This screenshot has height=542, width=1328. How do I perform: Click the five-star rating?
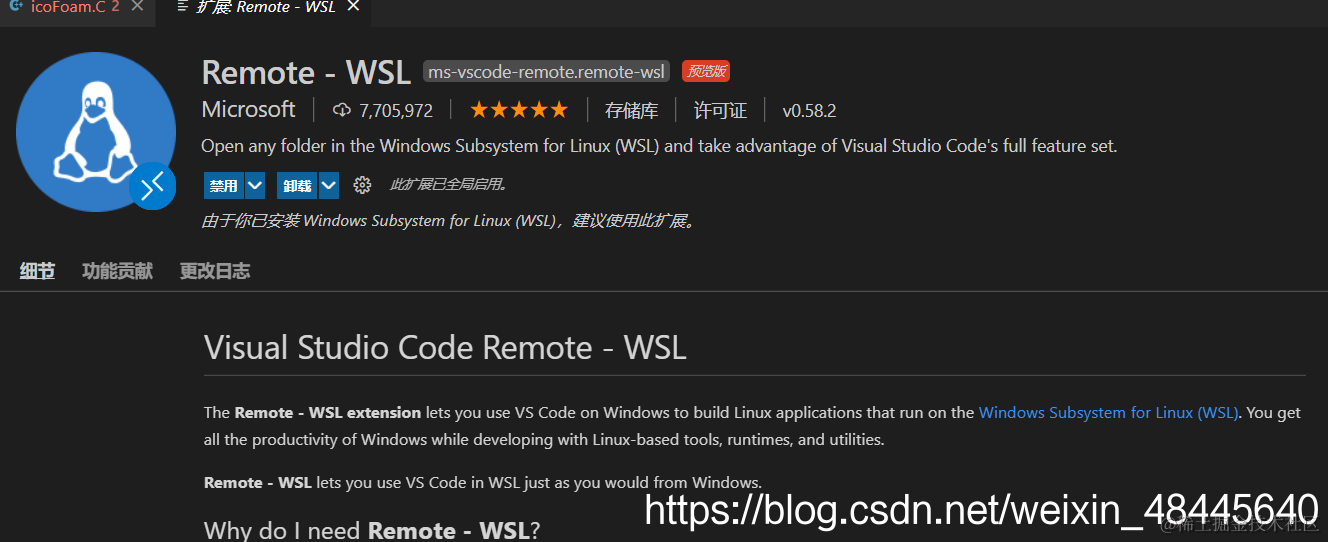[x=518, y=109]
